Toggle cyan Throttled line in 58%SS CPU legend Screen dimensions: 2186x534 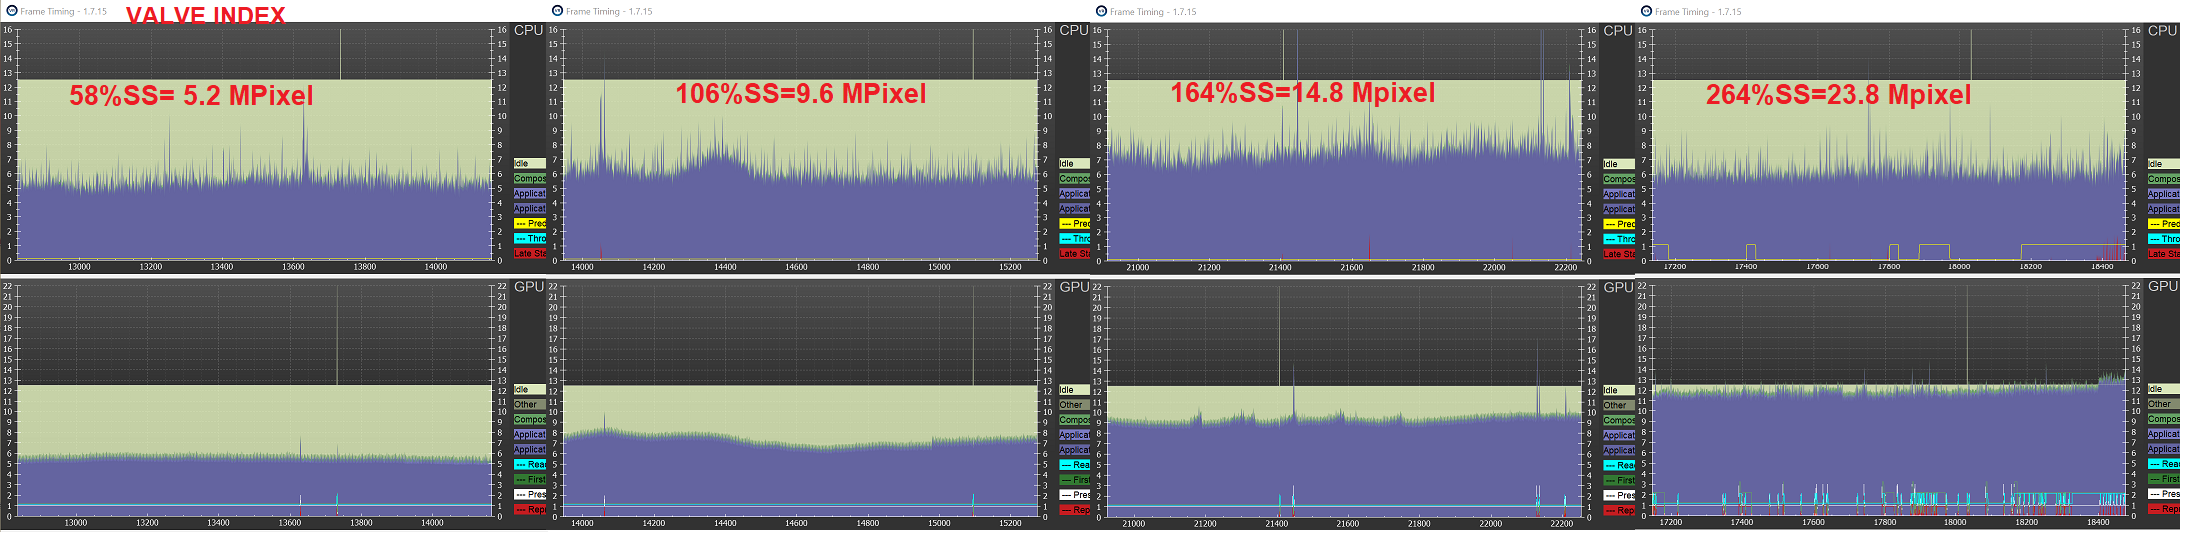[530, 238]
